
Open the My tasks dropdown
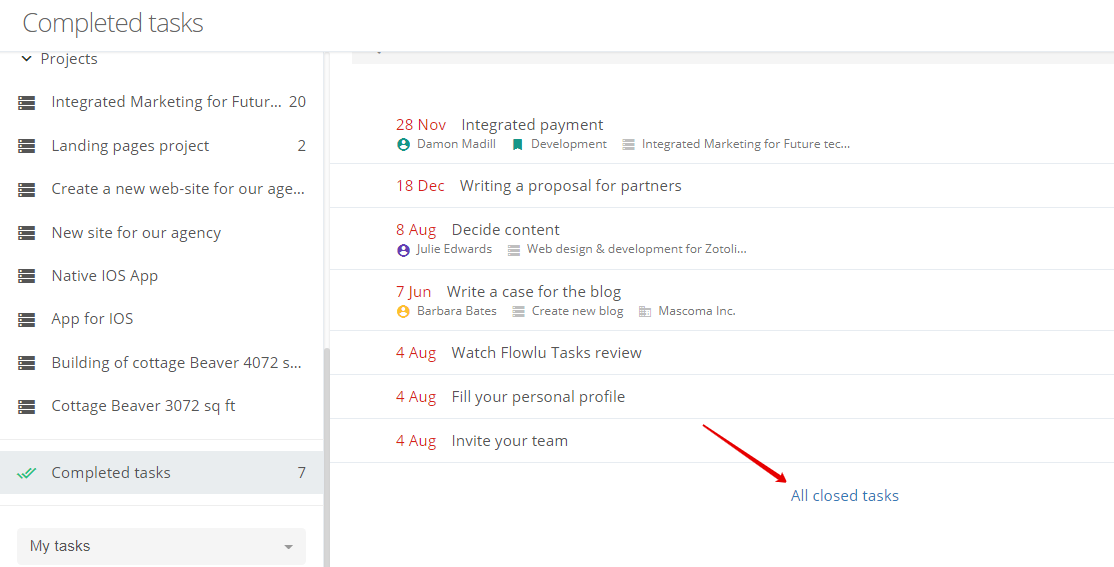click(161, 546)
